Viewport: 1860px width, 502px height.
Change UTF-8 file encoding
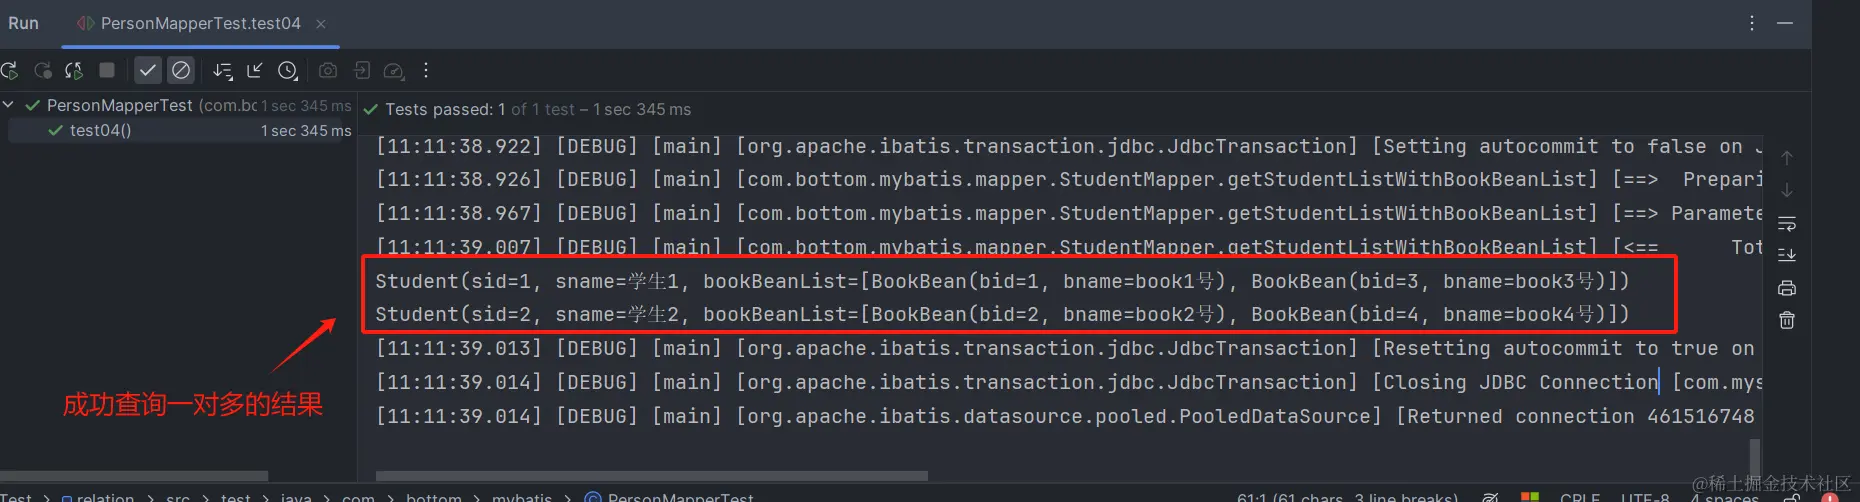[x=1645, y=497]
